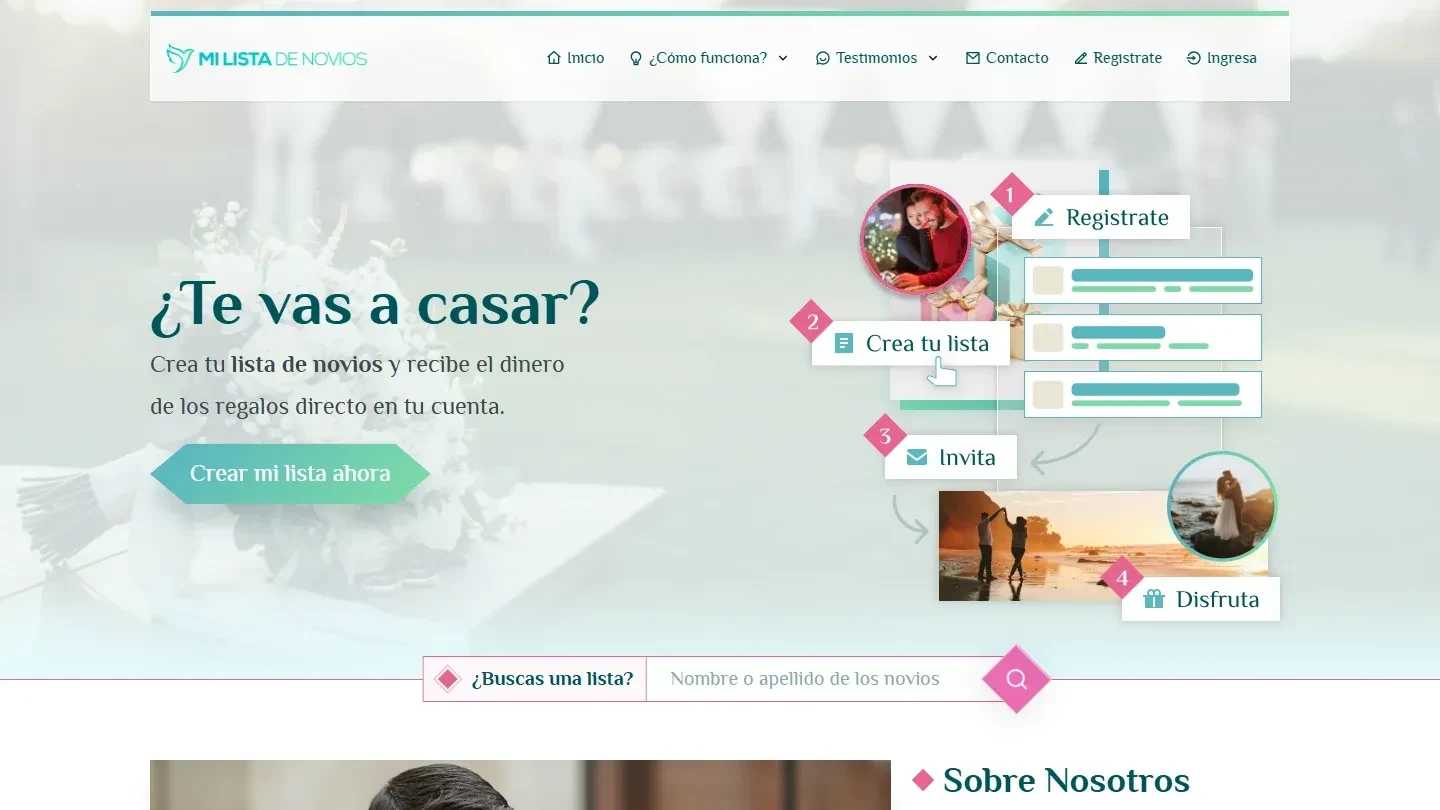Click the Mi Lista de Novios logo
This screenshot has height=810, width=1440.
(267, 59)
